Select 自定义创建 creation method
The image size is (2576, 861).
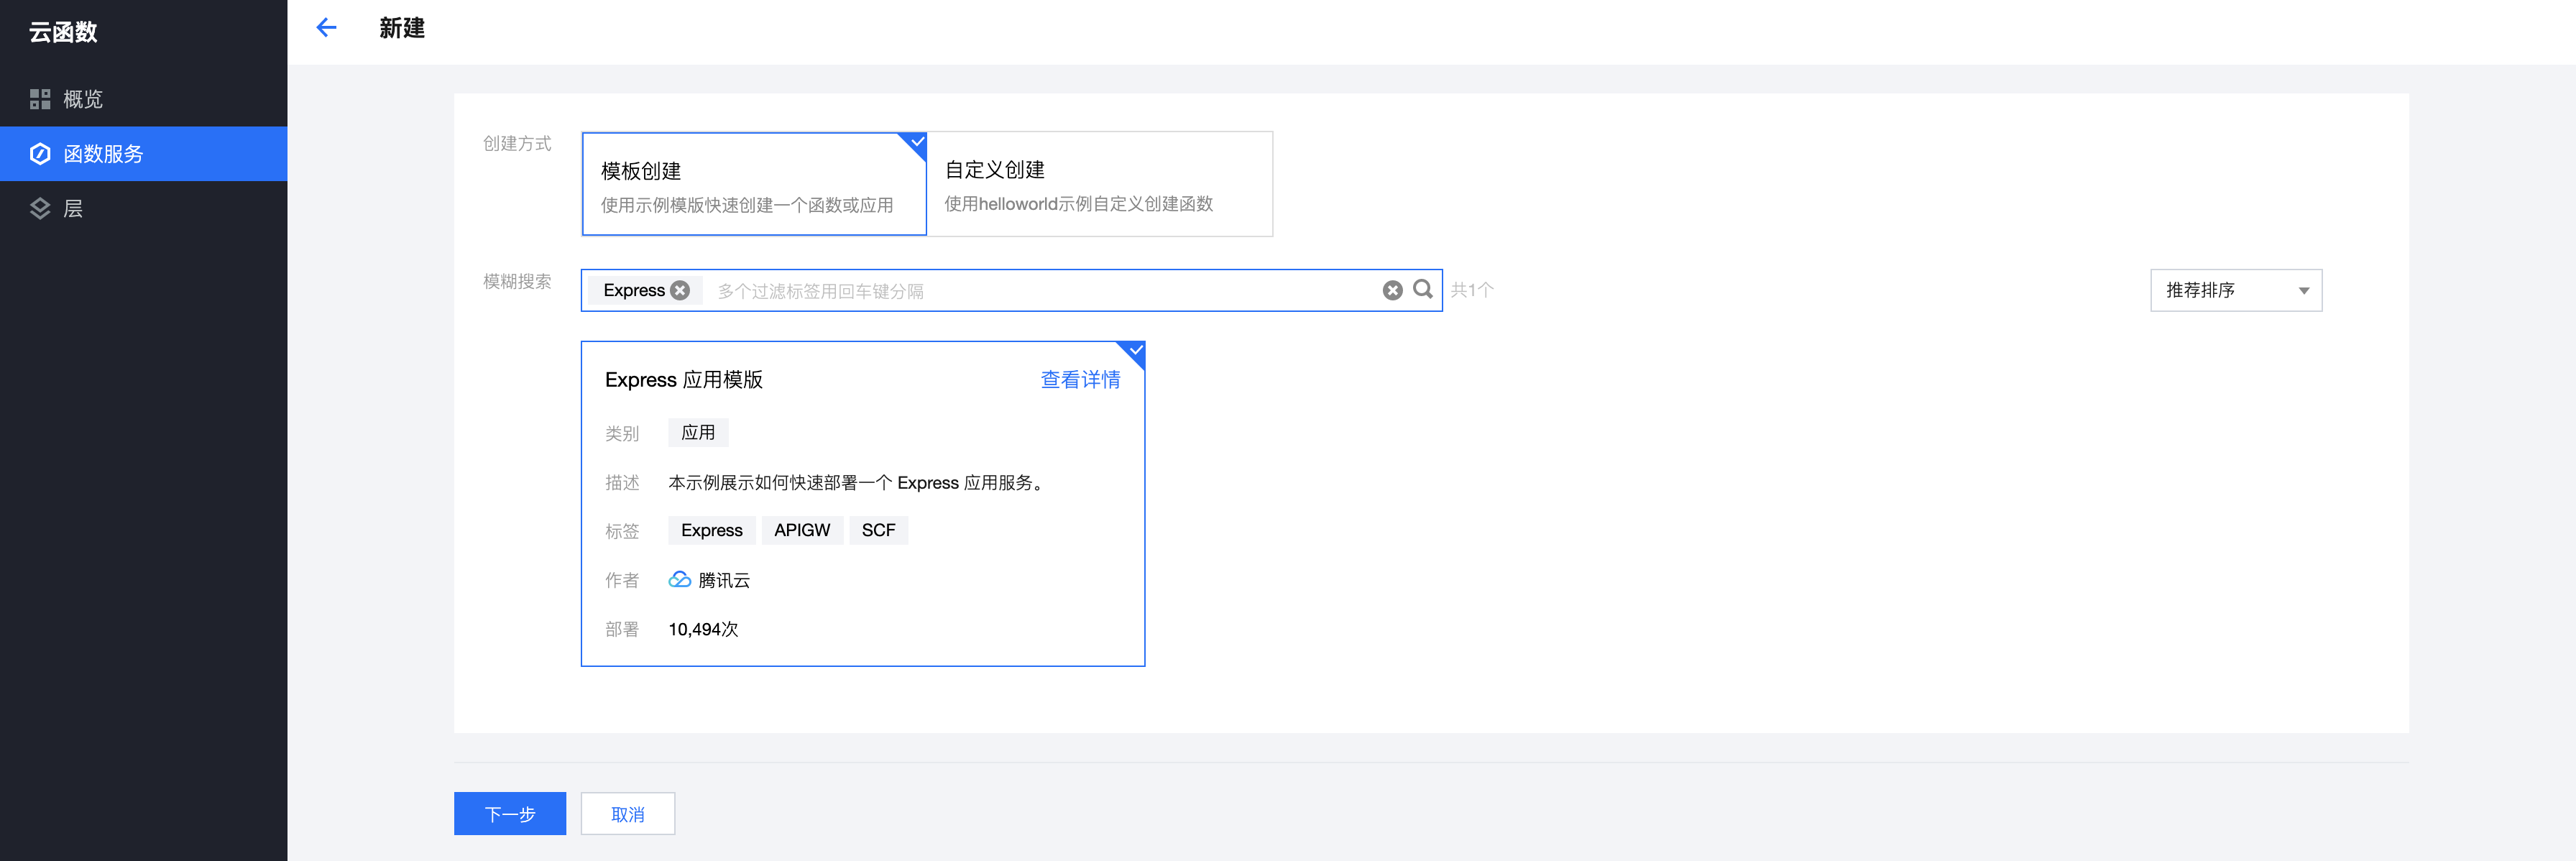(x=1099, y=185)
